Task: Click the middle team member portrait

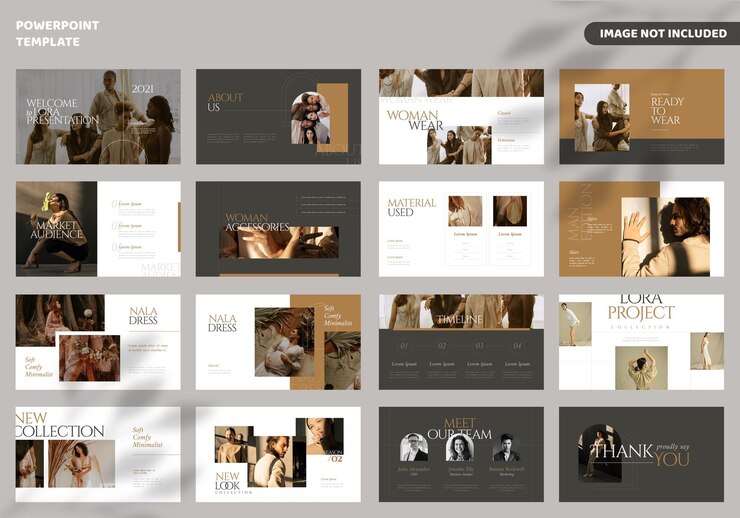Action: [459, 447]
